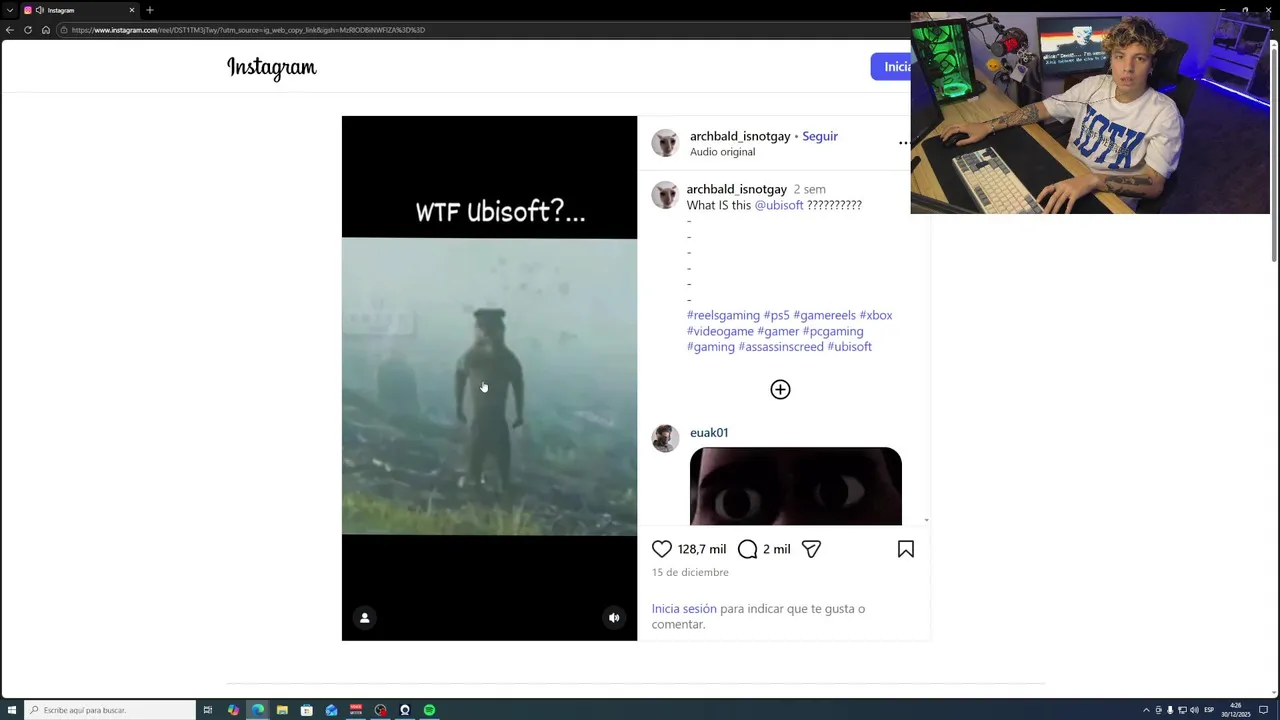This screenshot has height=720, width=1280.
Task: Click the 2 sem timestamp in caption
Action: coord(810,189)
